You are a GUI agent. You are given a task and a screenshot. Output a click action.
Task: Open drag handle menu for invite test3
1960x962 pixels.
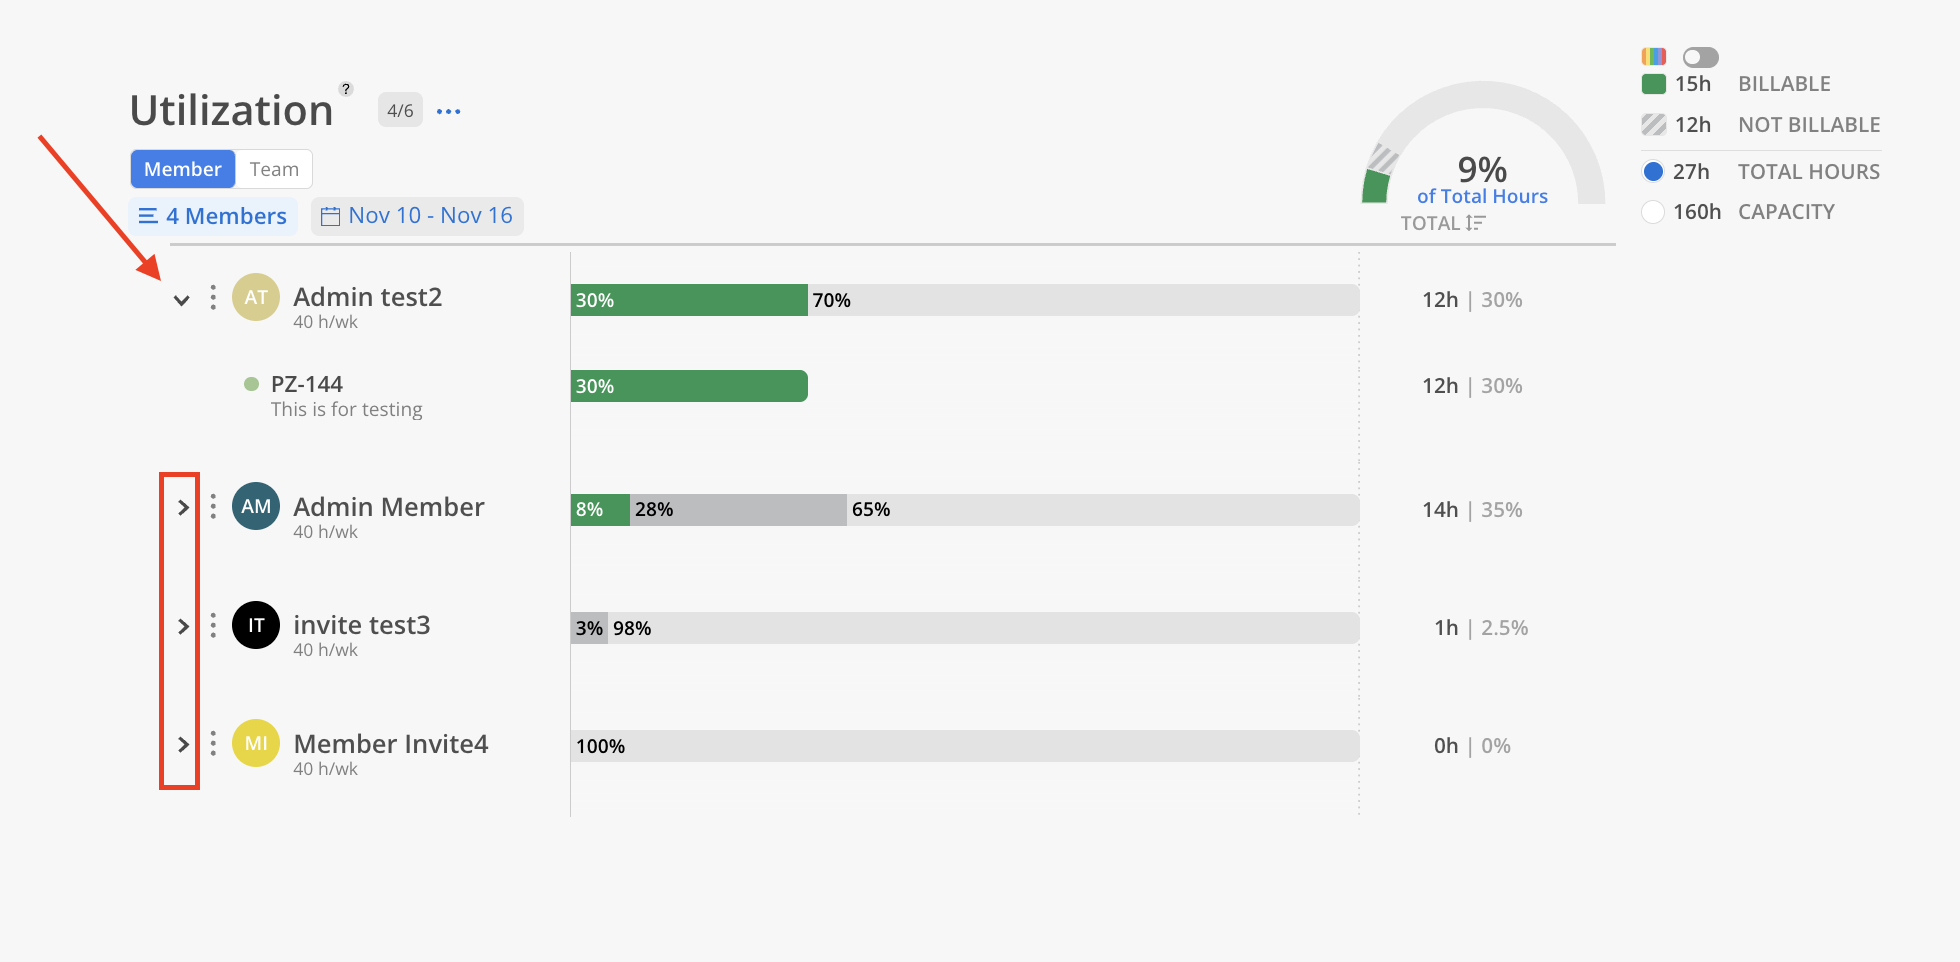(213, 626)
